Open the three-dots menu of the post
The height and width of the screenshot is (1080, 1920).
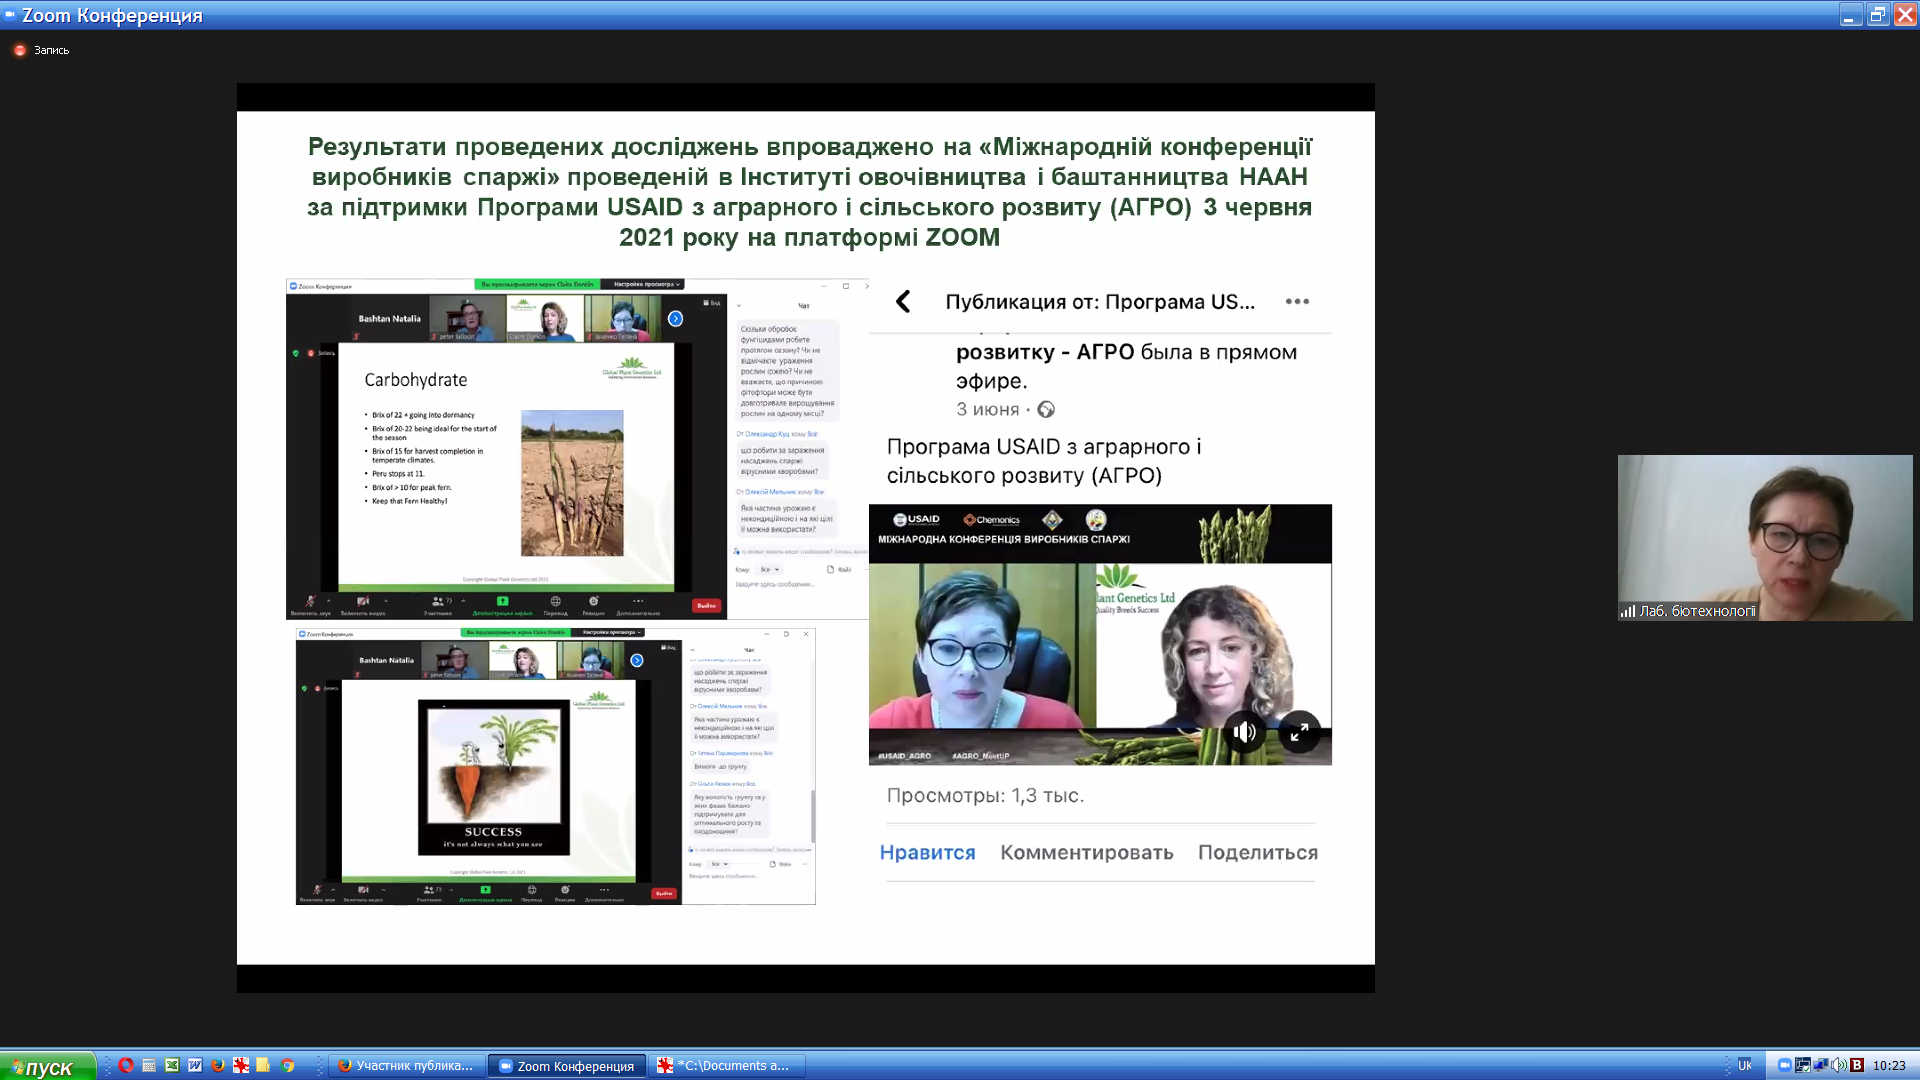click(x=1297, y=301)
